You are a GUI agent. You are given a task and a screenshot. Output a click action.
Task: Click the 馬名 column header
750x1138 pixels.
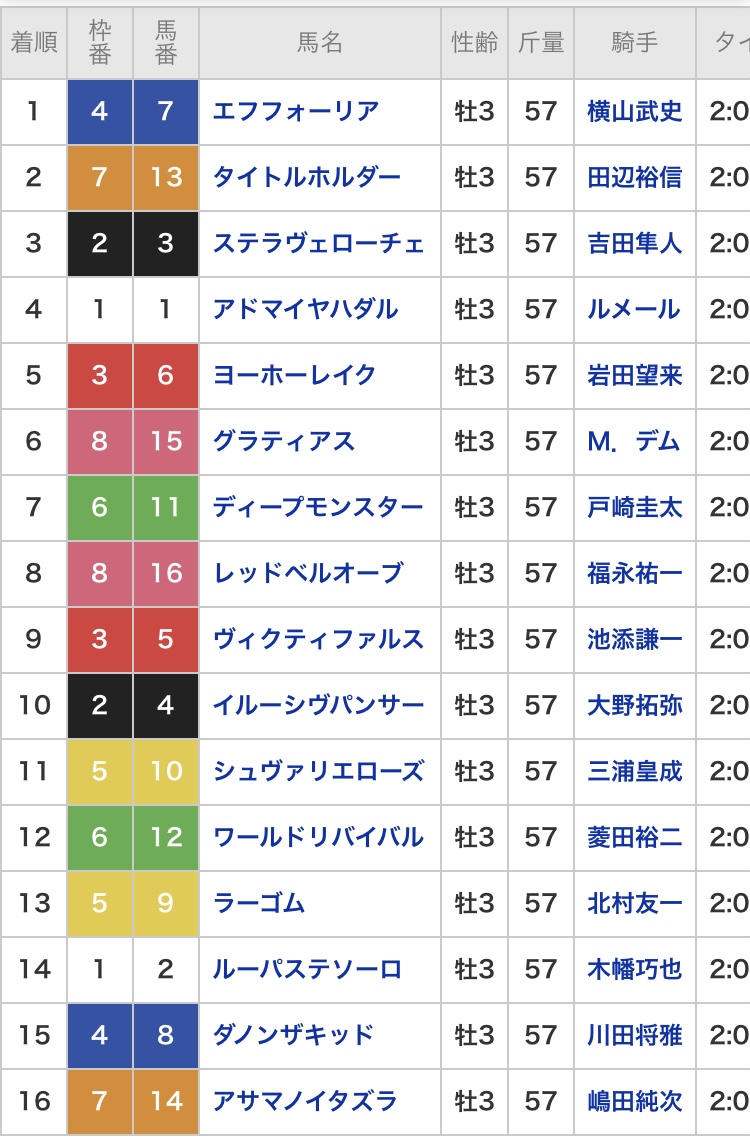[319, 43]
